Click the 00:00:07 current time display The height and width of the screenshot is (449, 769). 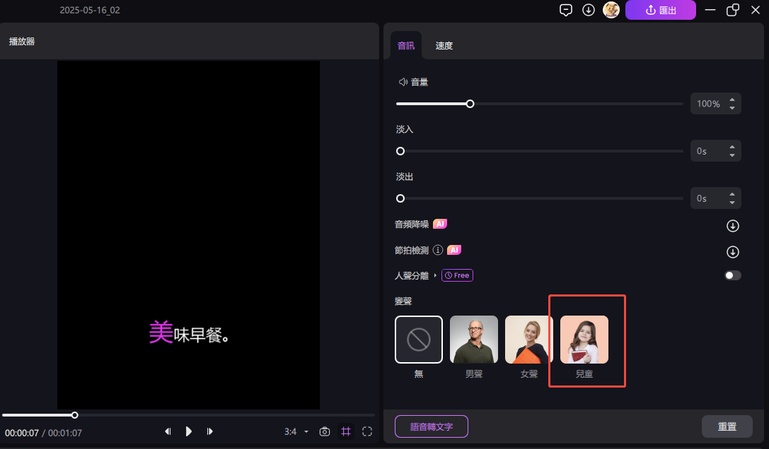tap(22, 433)
